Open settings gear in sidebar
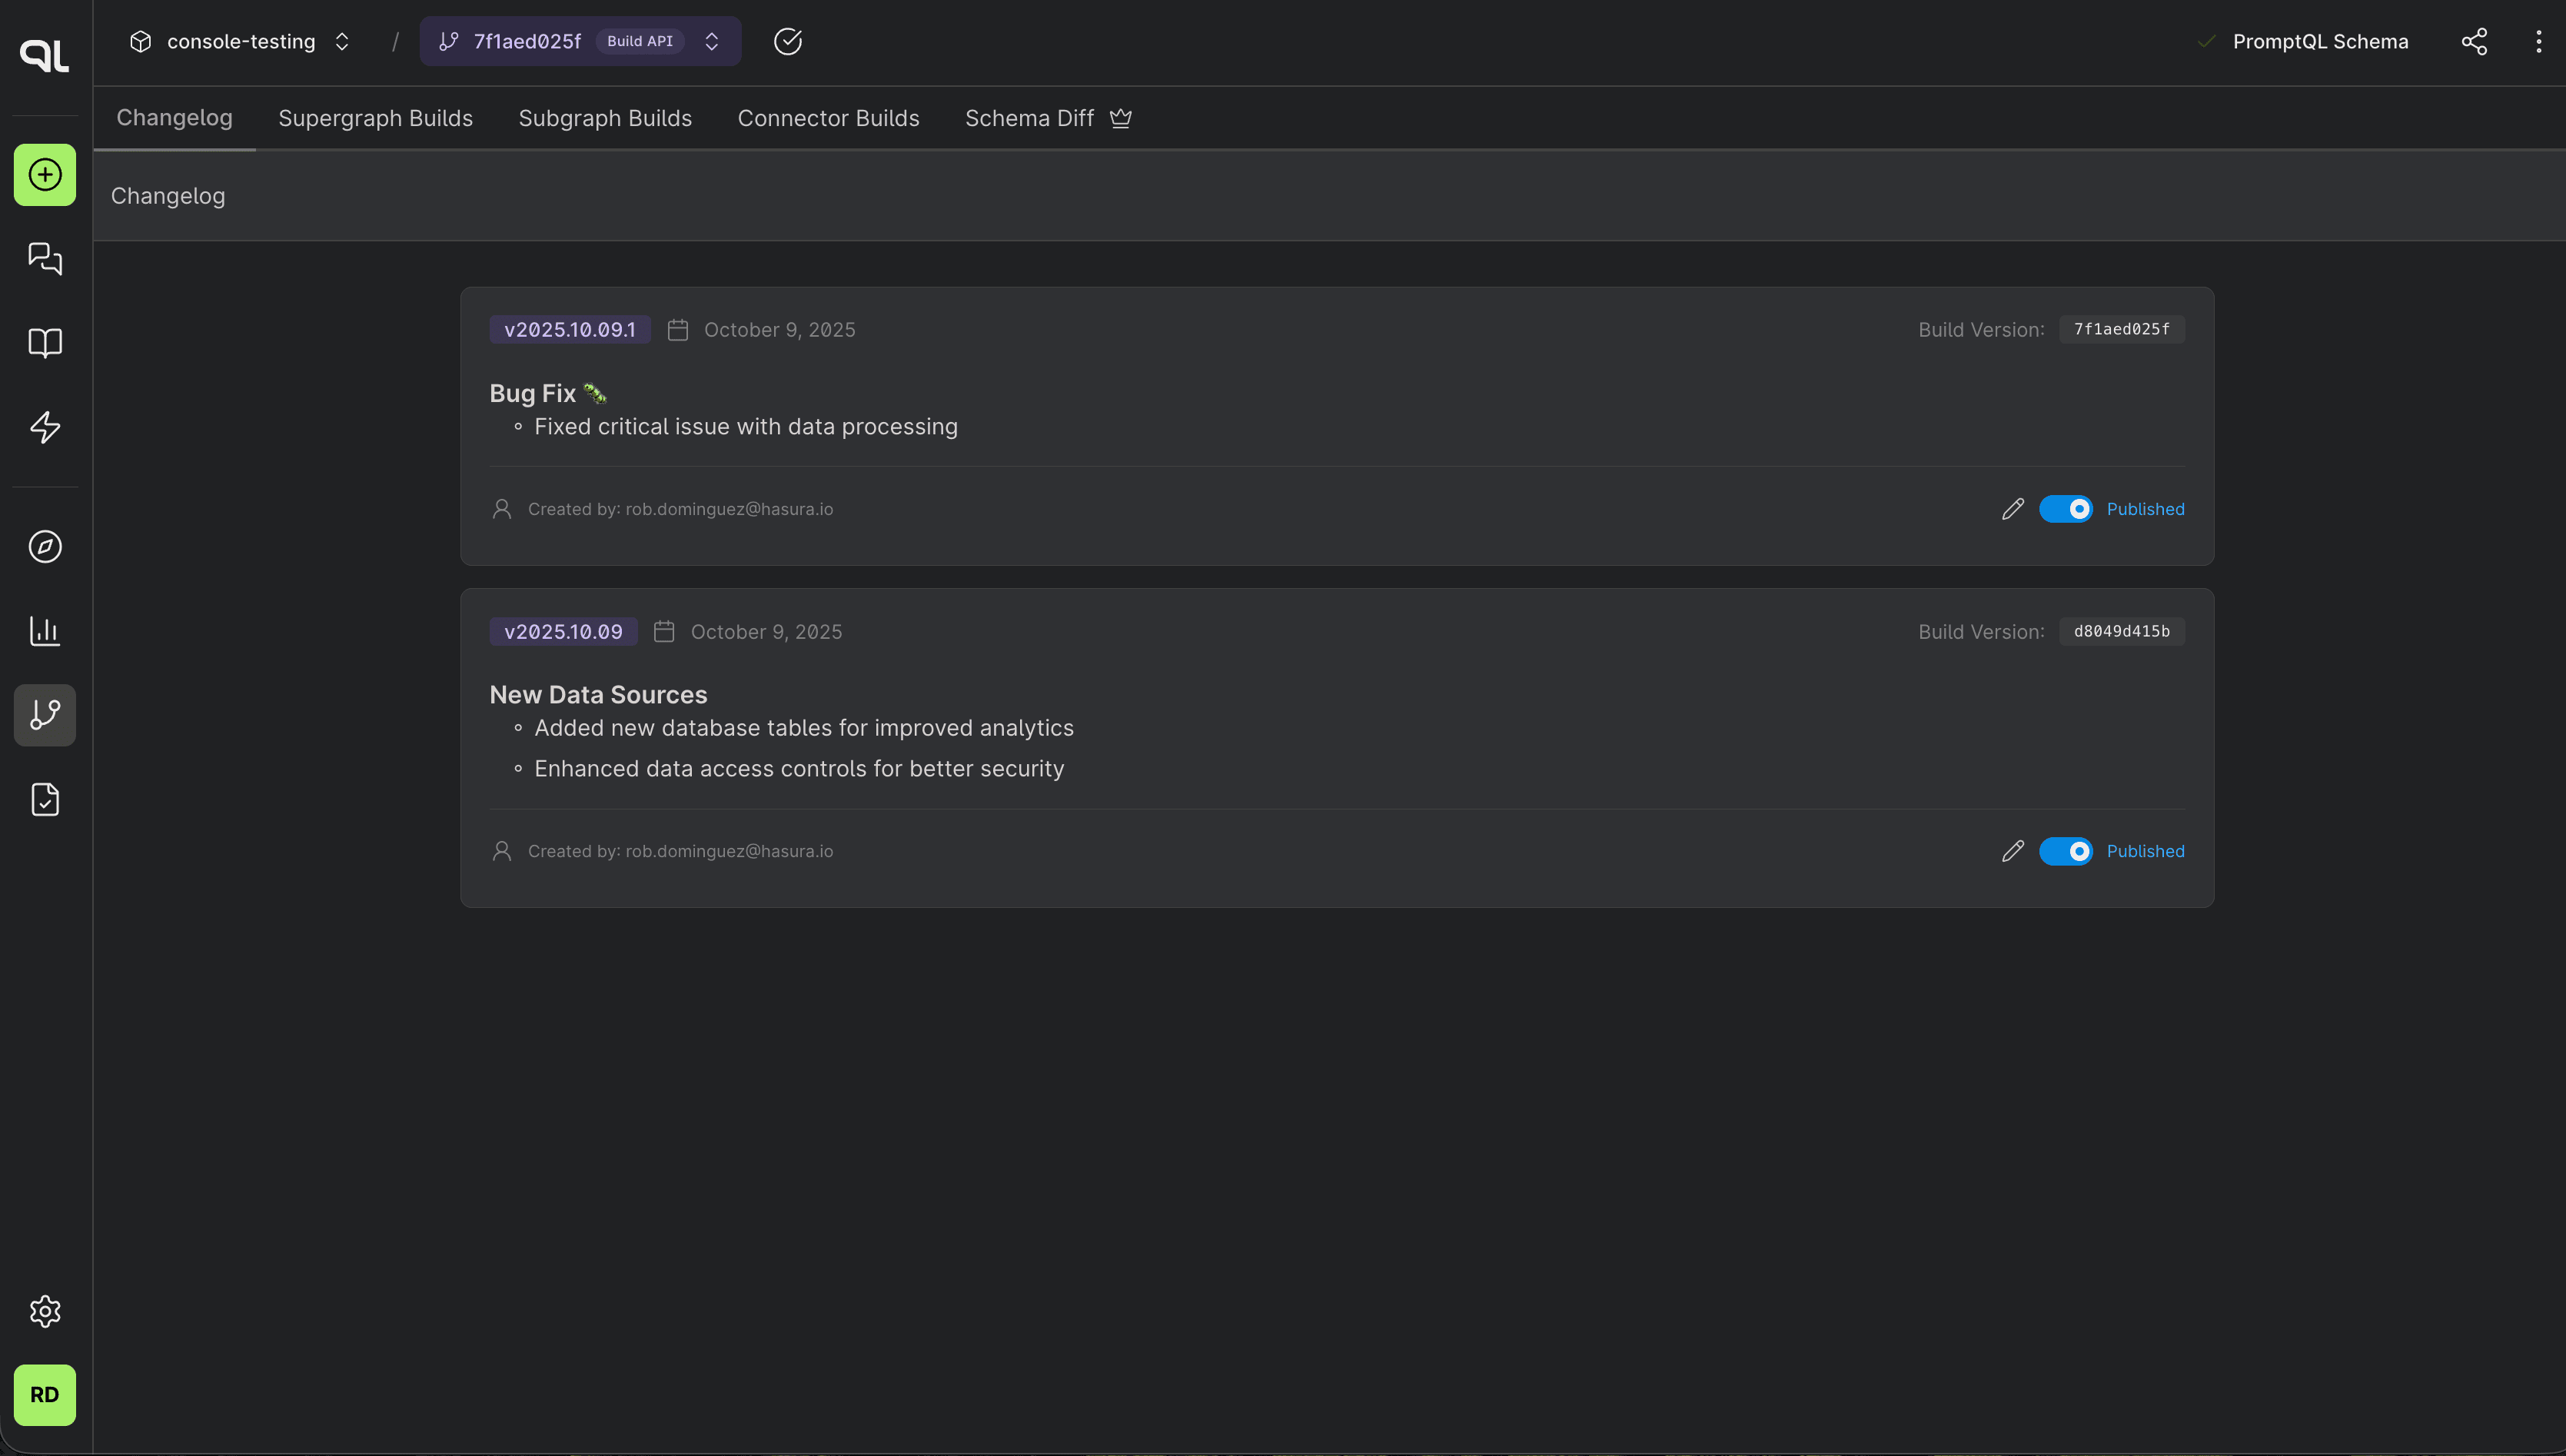The width and height of the screenshot is (2566, 1456). coord(45,1311)
